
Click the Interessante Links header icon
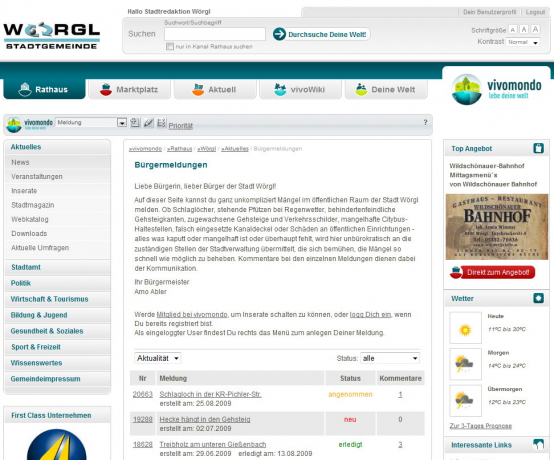[x=538, y=444]
